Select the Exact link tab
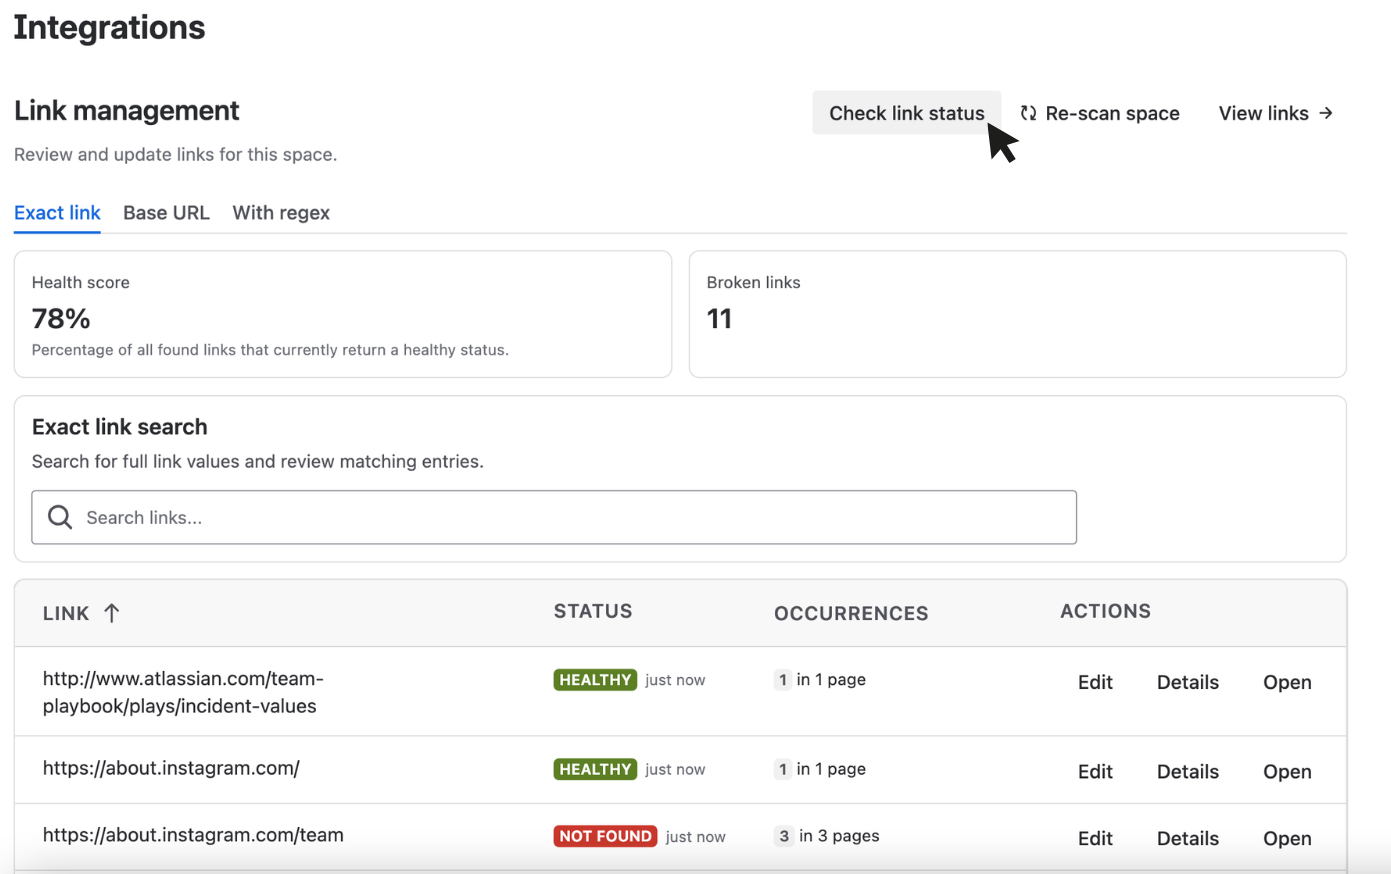Viewport: 1391px width, 874px height. 57,212
